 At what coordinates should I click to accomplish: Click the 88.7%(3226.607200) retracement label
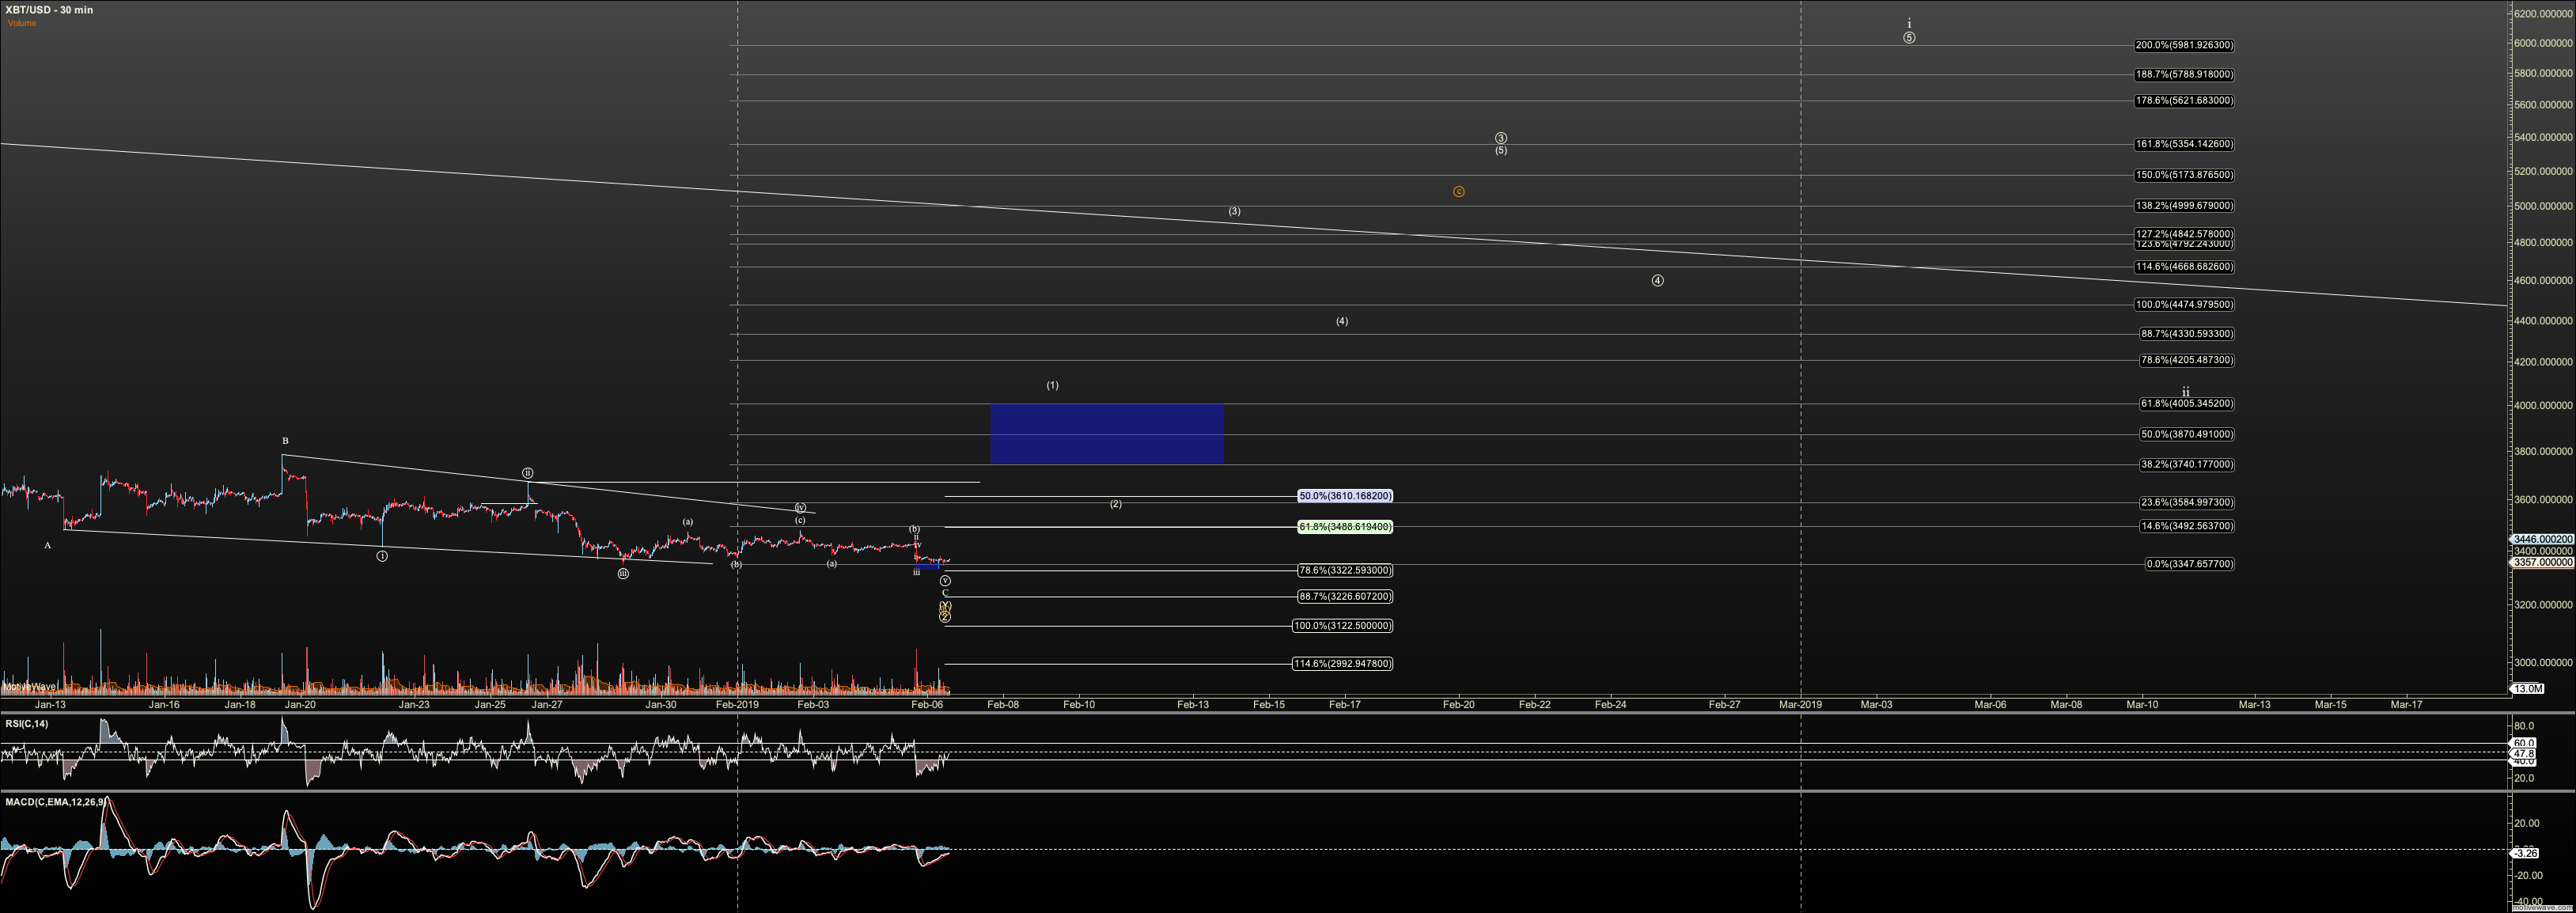tap(1345, 597)
